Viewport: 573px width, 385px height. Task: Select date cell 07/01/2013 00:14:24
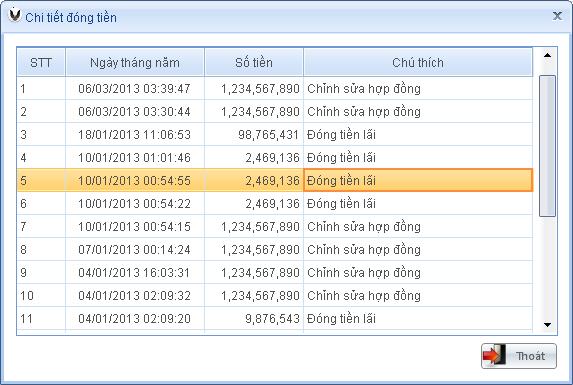(x=134, y=249)
